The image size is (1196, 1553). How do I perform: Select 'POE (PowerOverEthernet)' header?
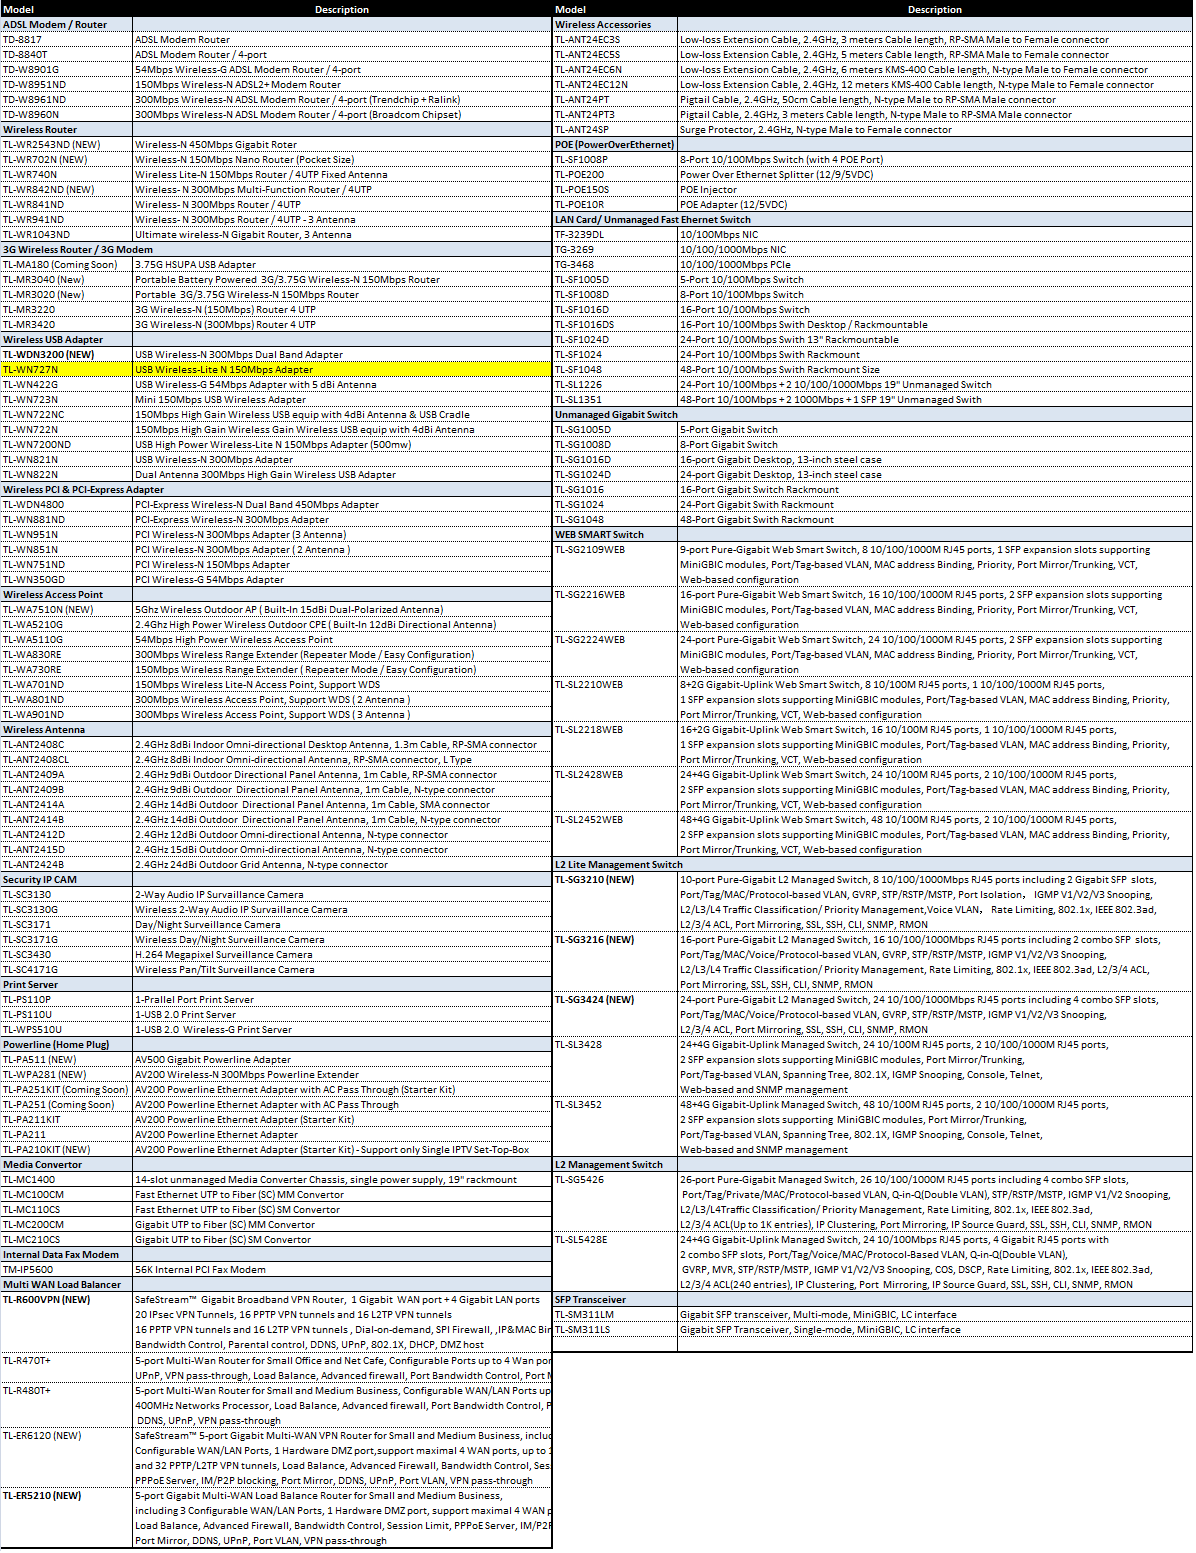[615, 145]
